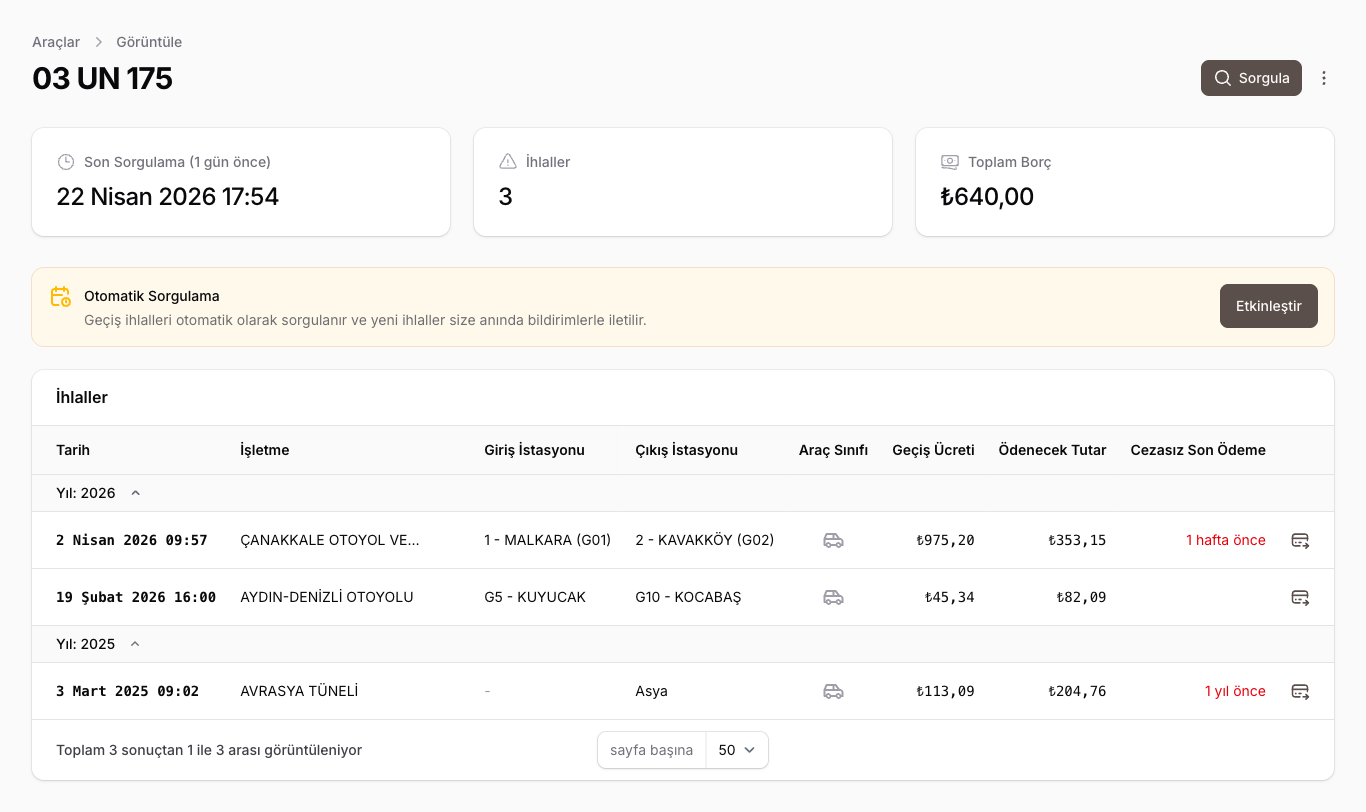Click car icon in Aydın-Denizli Otoyolu row
This screenshot has width=1366, height=812.
833,597
